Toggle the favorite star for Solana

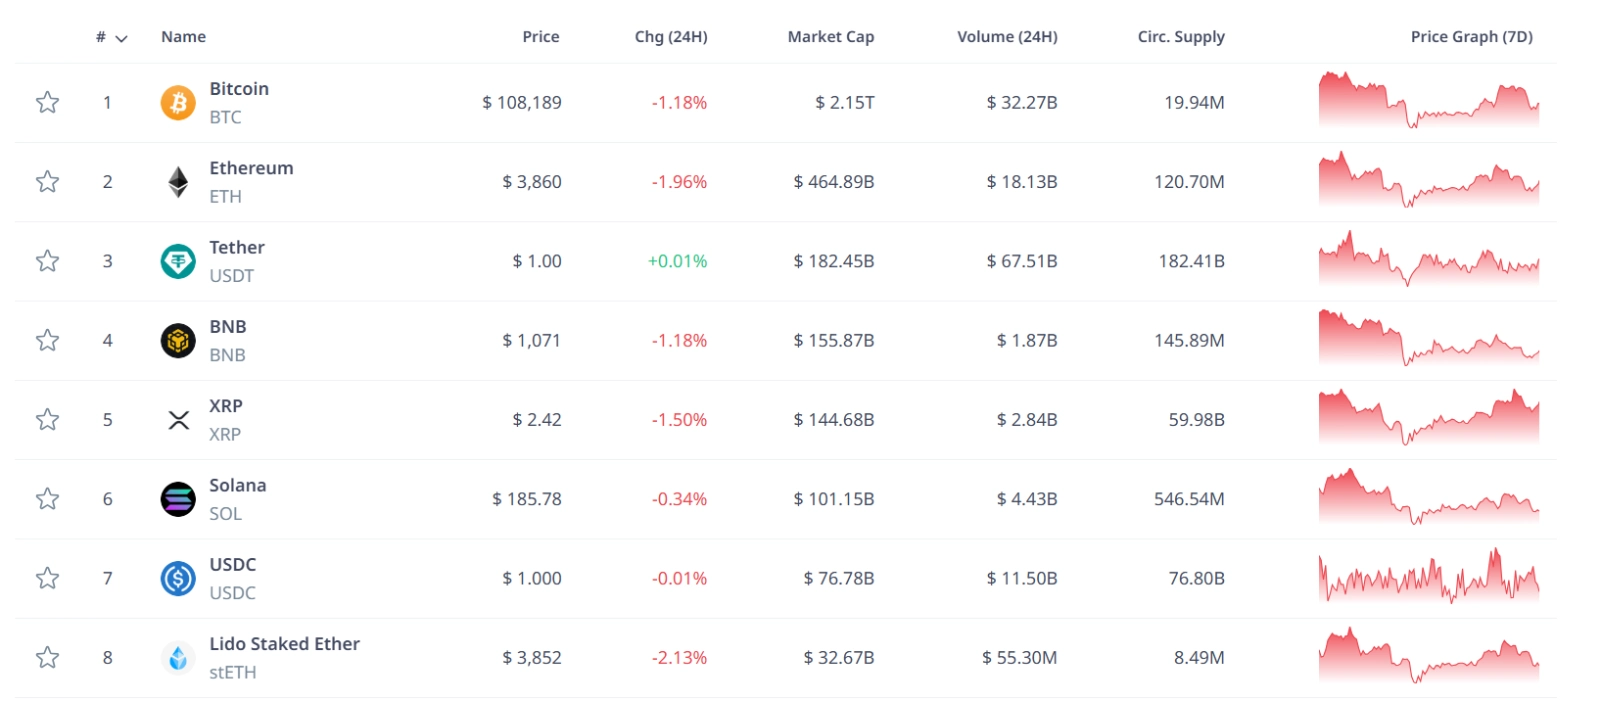point(47,499)
